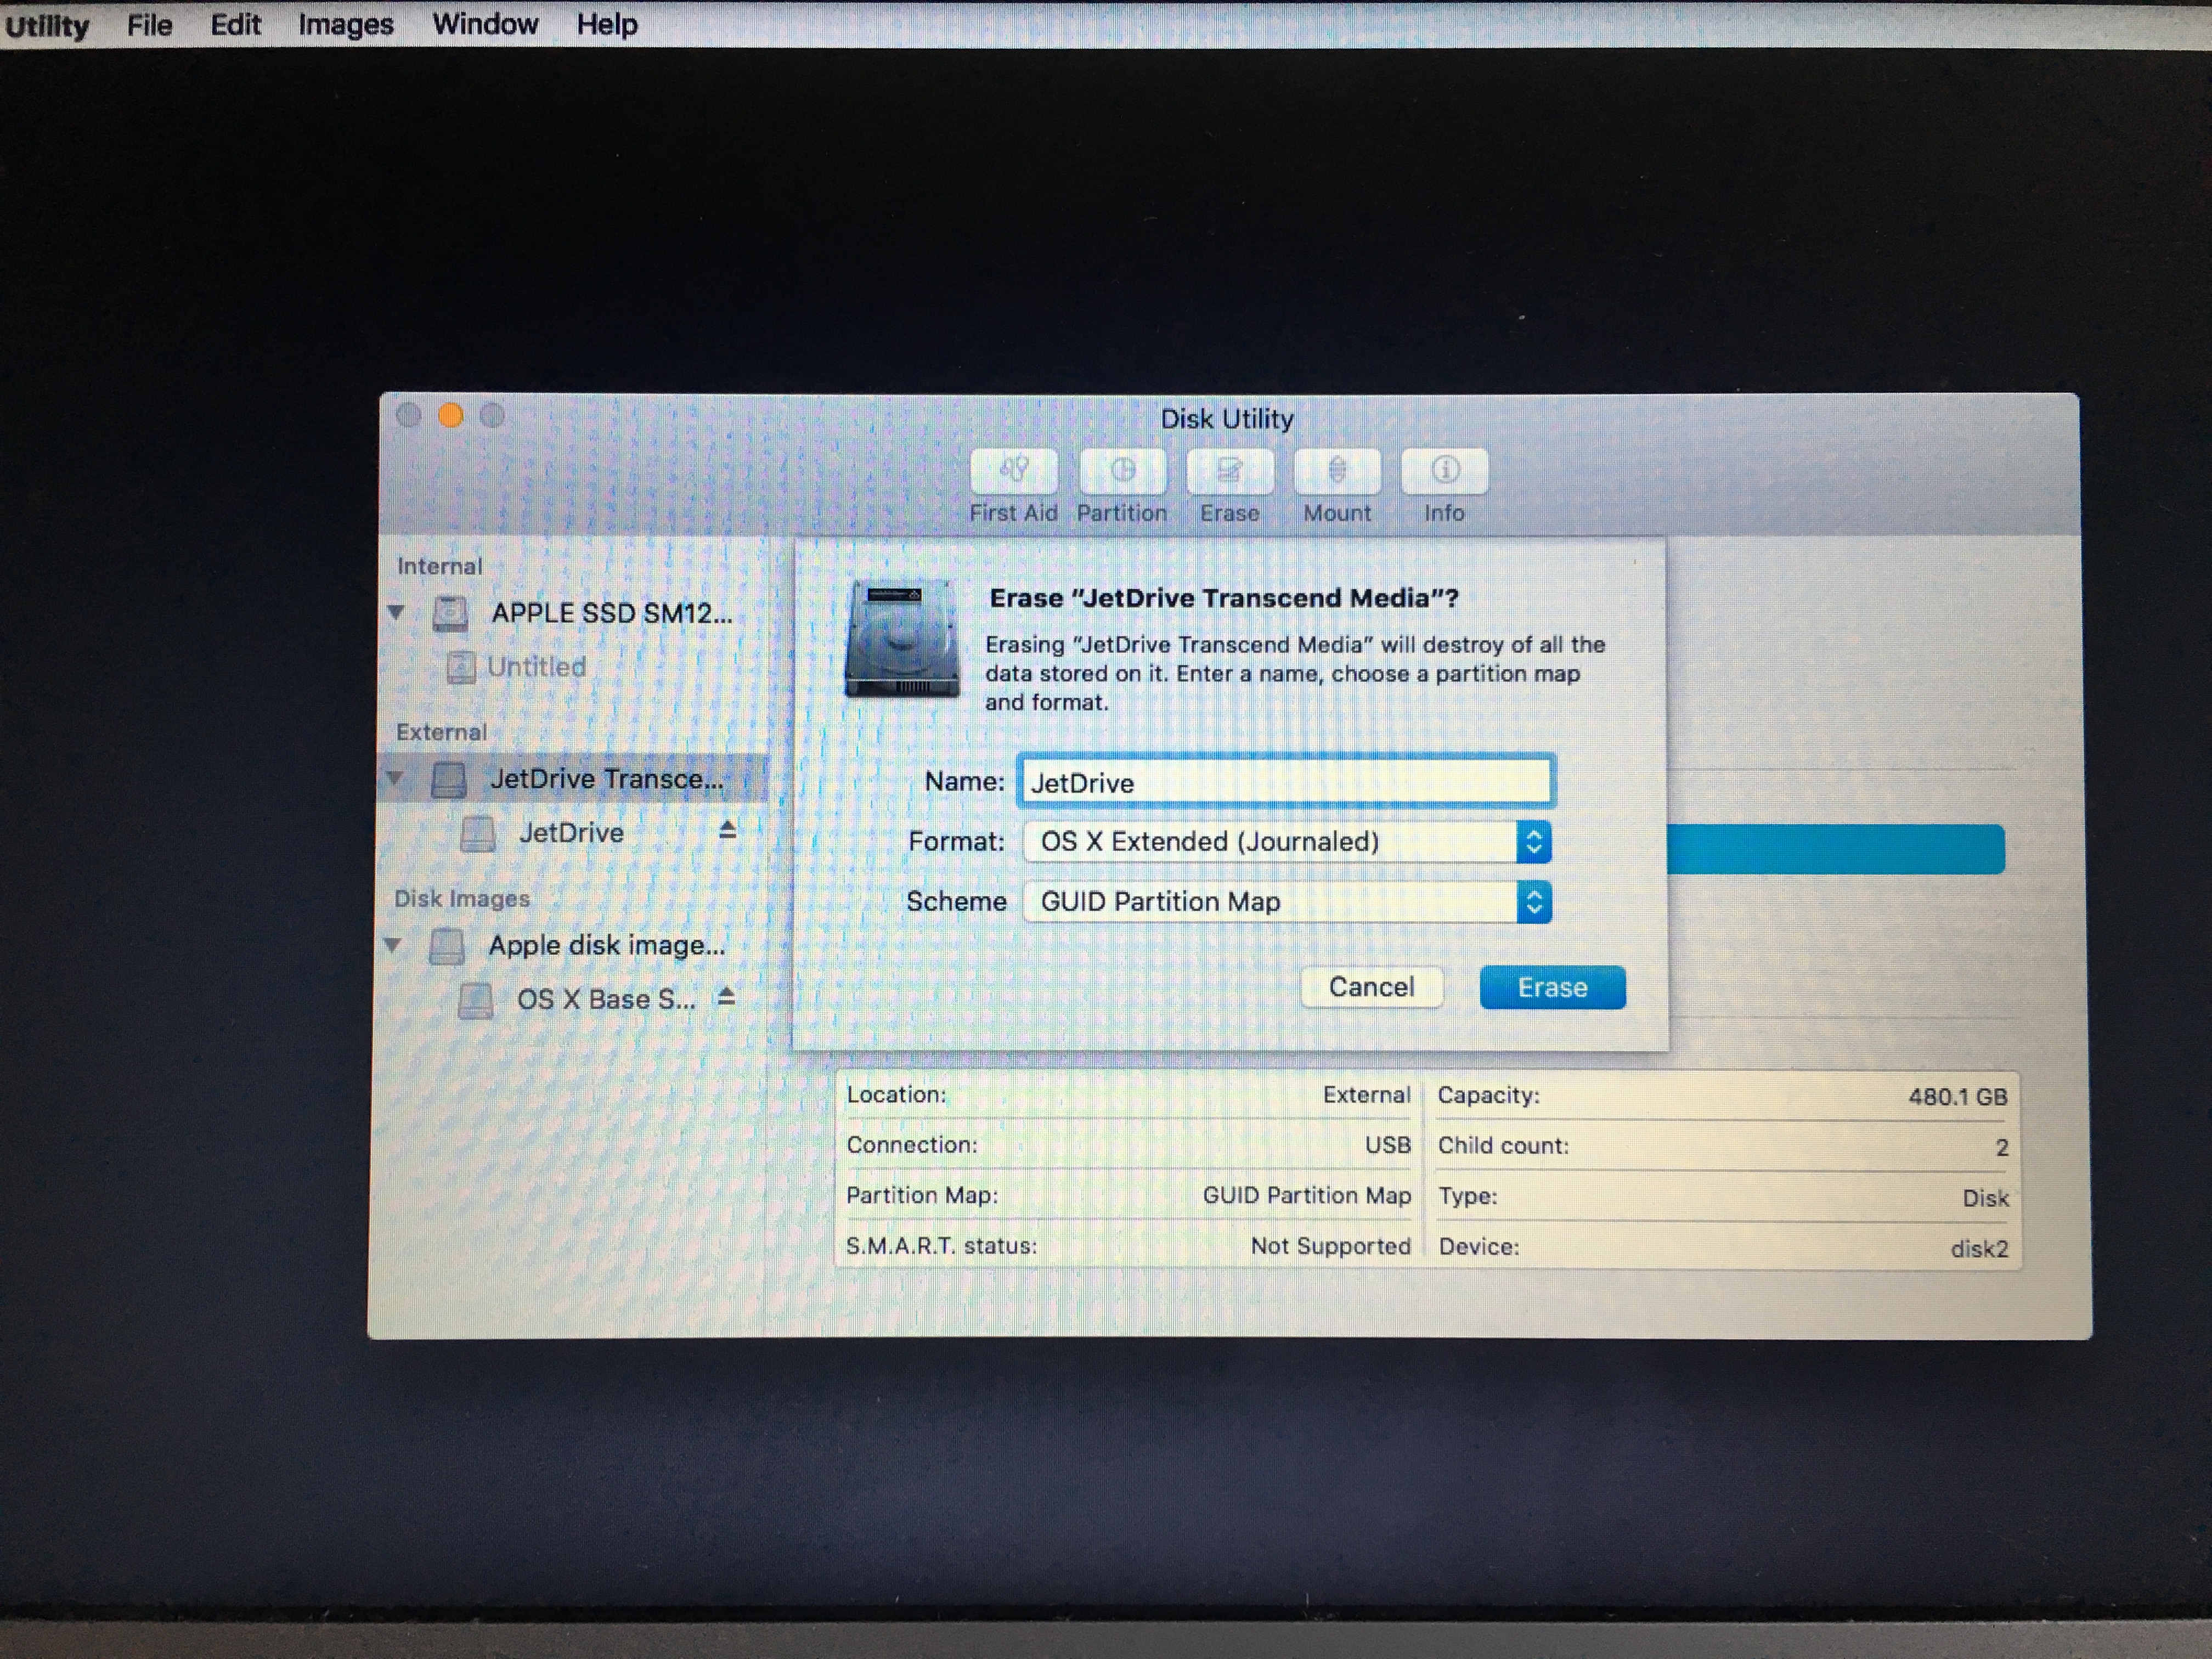Click the Mount toolbar icon

[1337, 471]
